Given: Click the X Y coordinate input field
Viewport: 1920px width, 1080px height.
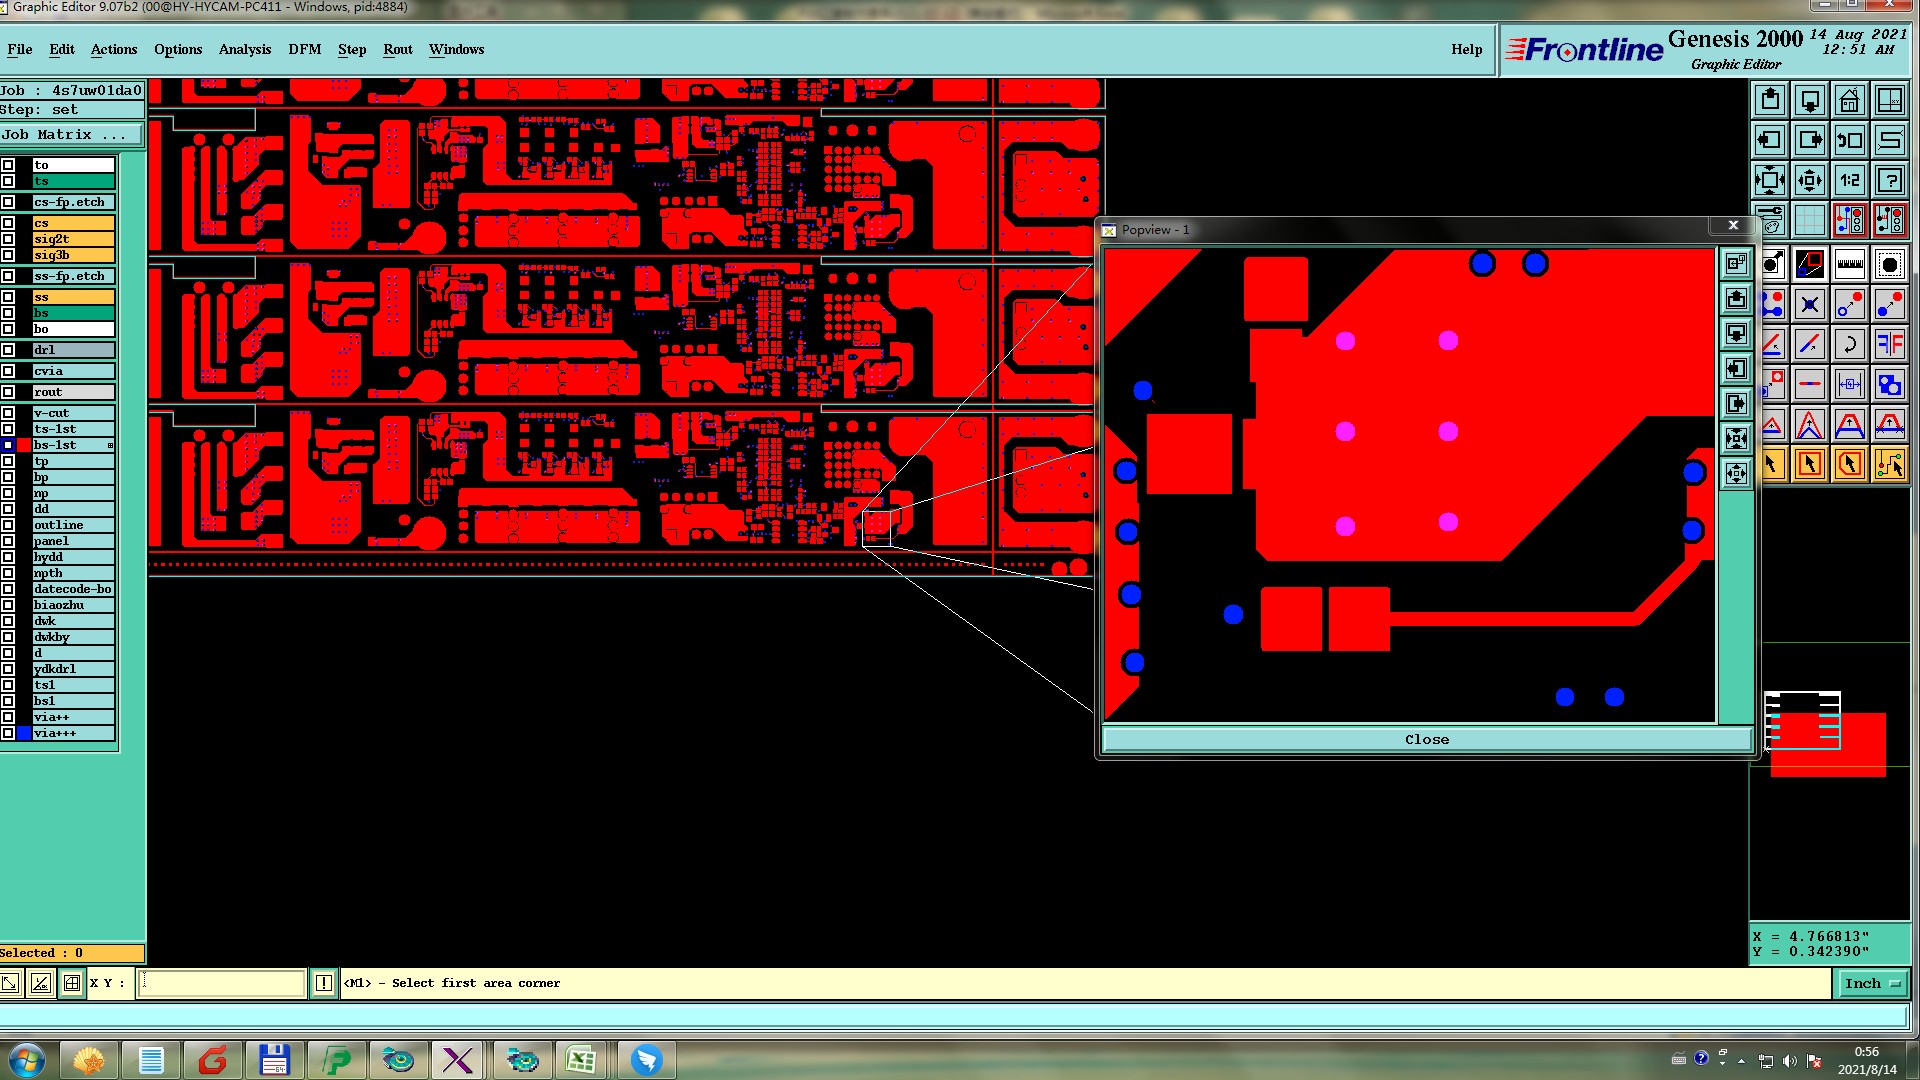Looking at the screenshot, I should (x=221, y=984).
